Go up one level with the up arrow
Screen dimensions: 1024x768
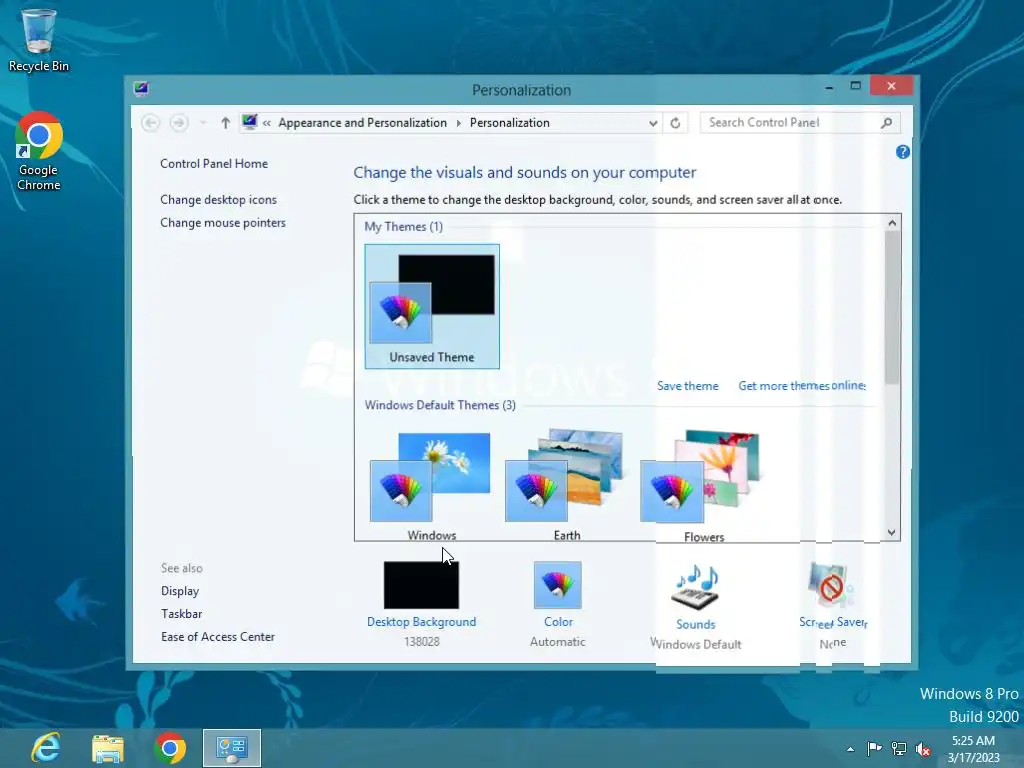225,123
